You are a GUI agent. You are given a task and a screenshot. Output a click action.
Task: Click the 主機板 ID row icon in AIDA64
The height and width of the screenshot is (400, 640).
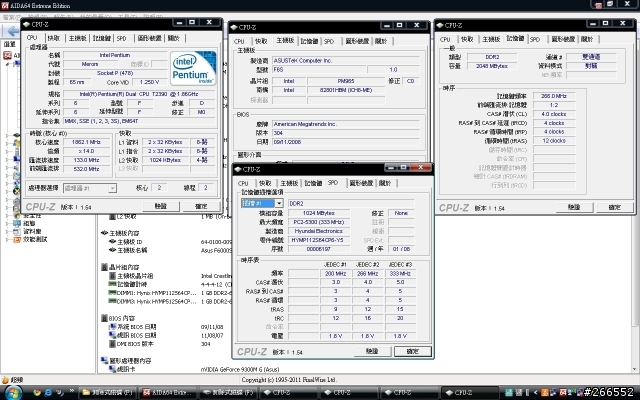click(x=112, y=242)
